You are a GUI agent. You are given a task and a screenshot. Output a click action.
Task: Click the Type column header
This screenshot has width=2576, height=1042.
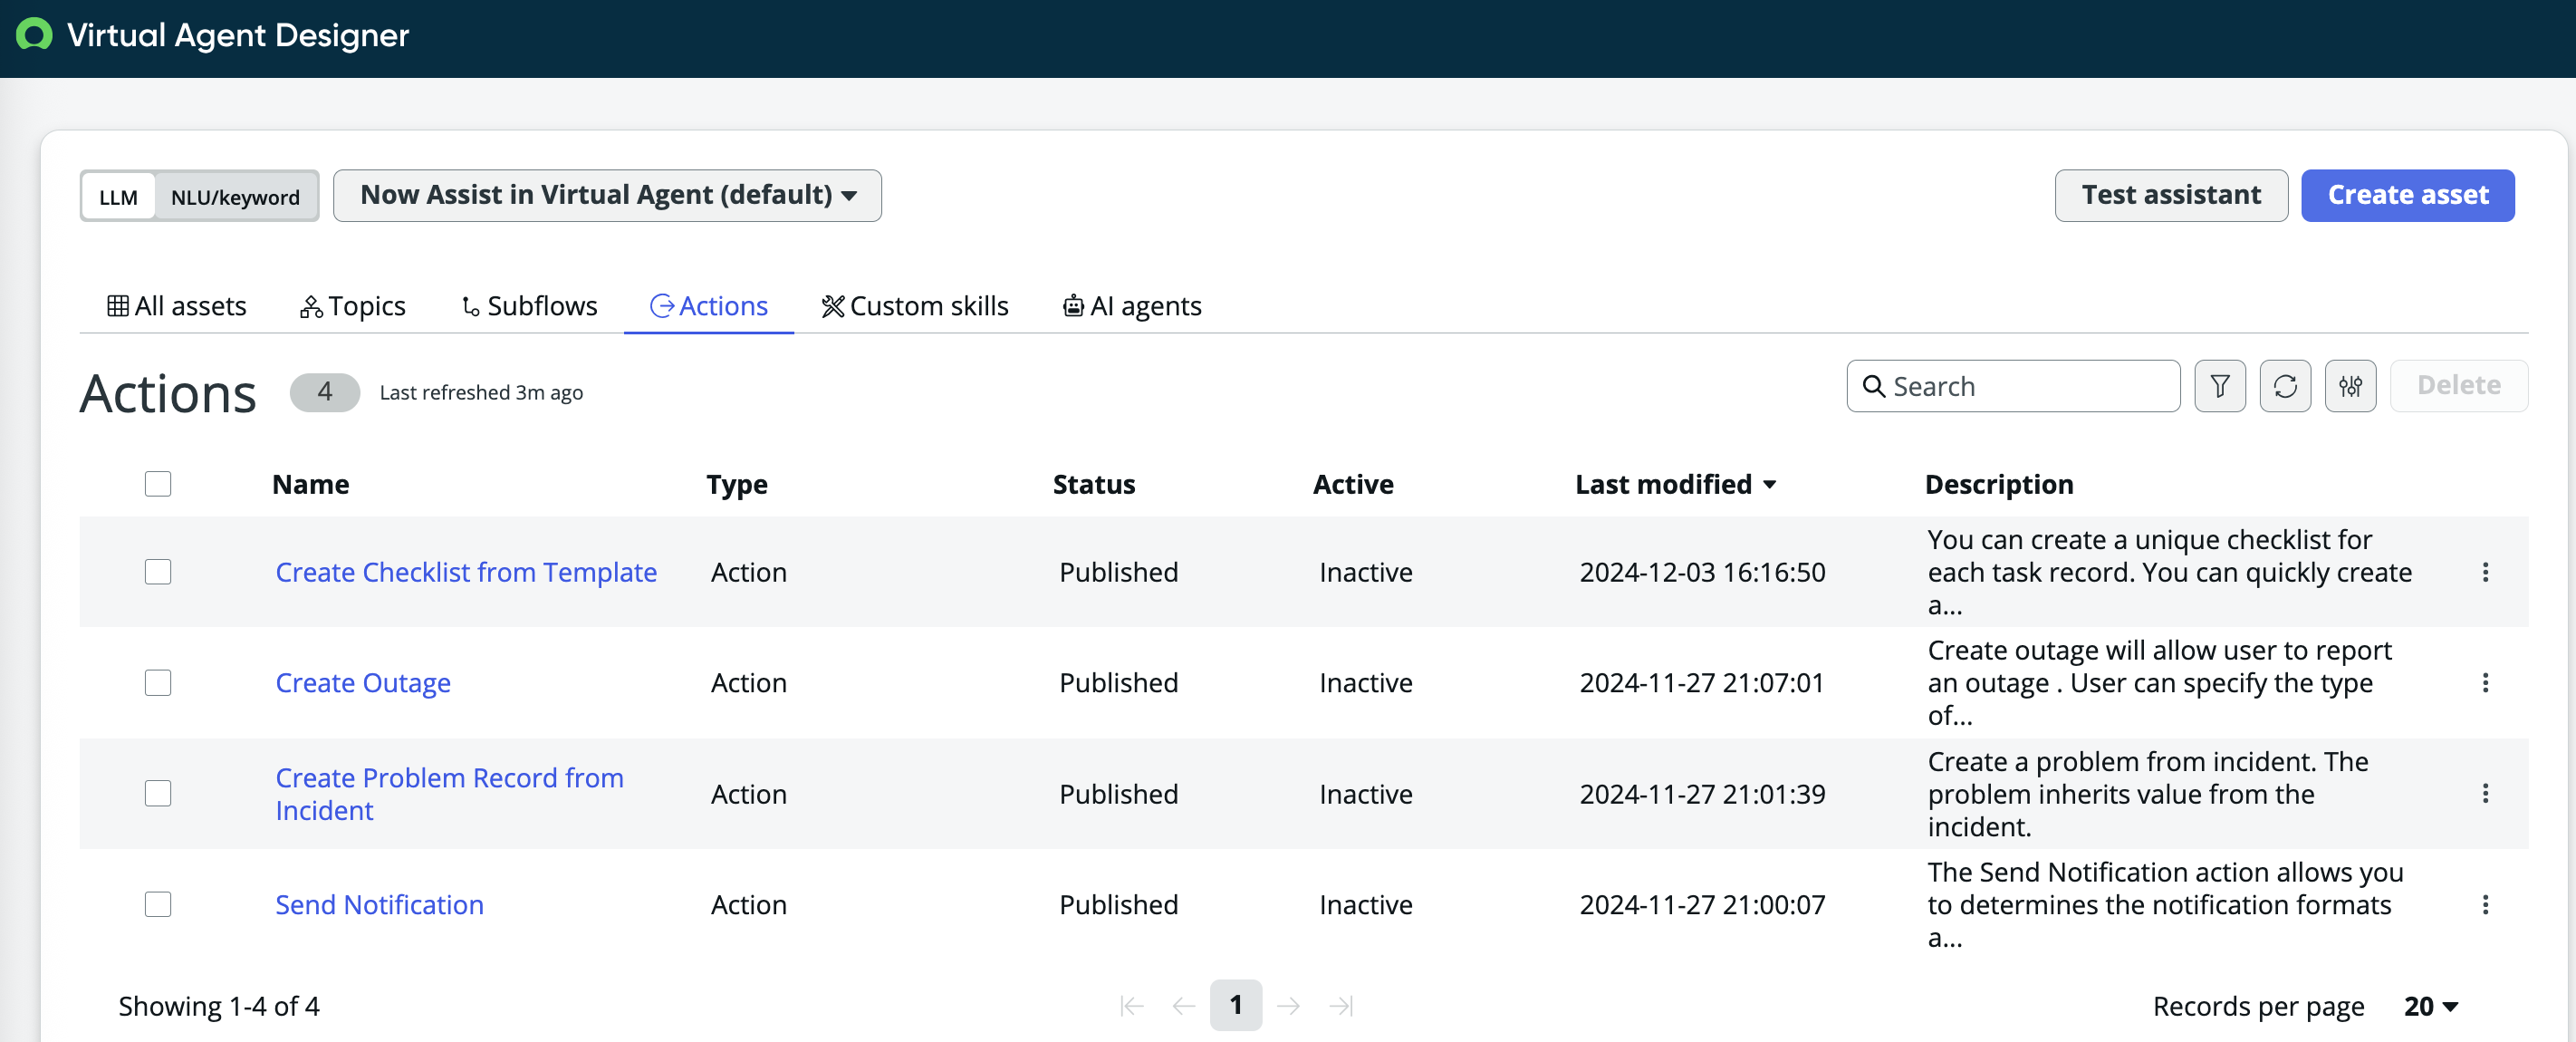click(x=737, y=484)
